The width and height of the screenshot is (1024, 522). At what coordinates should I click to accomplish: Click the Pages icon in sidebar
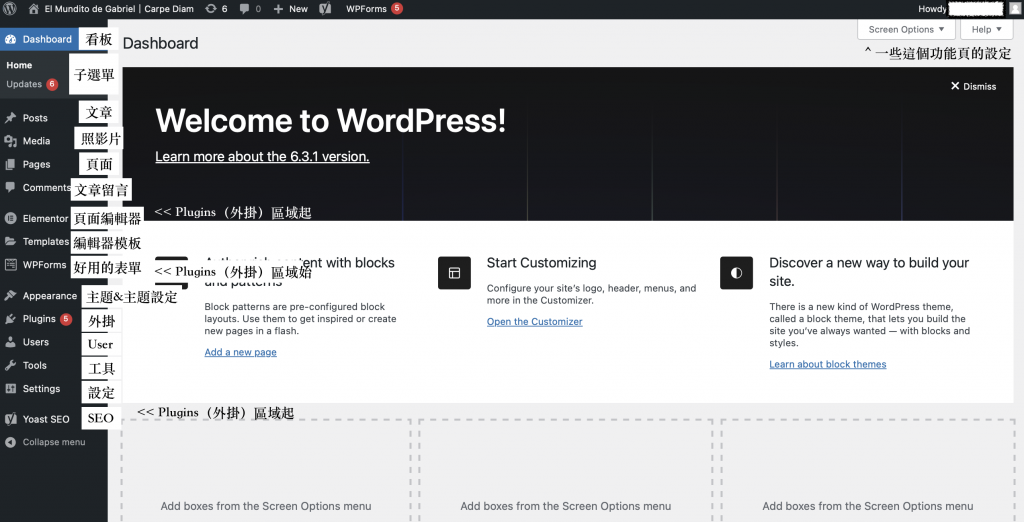[x=10, y=165]
